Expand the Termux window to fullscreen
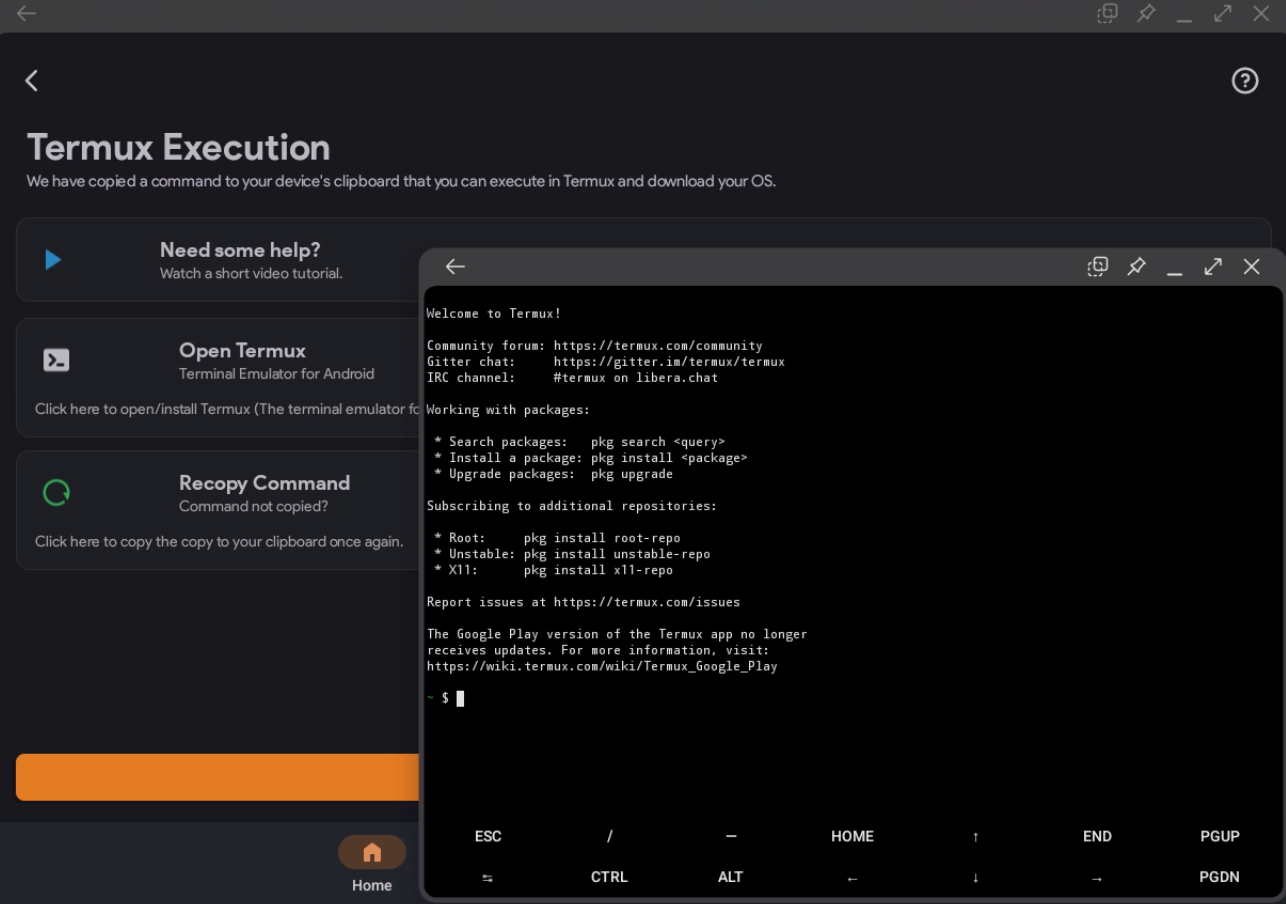Image resolution: width=1286 pixels, height=904 pixels. [1213, 266]
